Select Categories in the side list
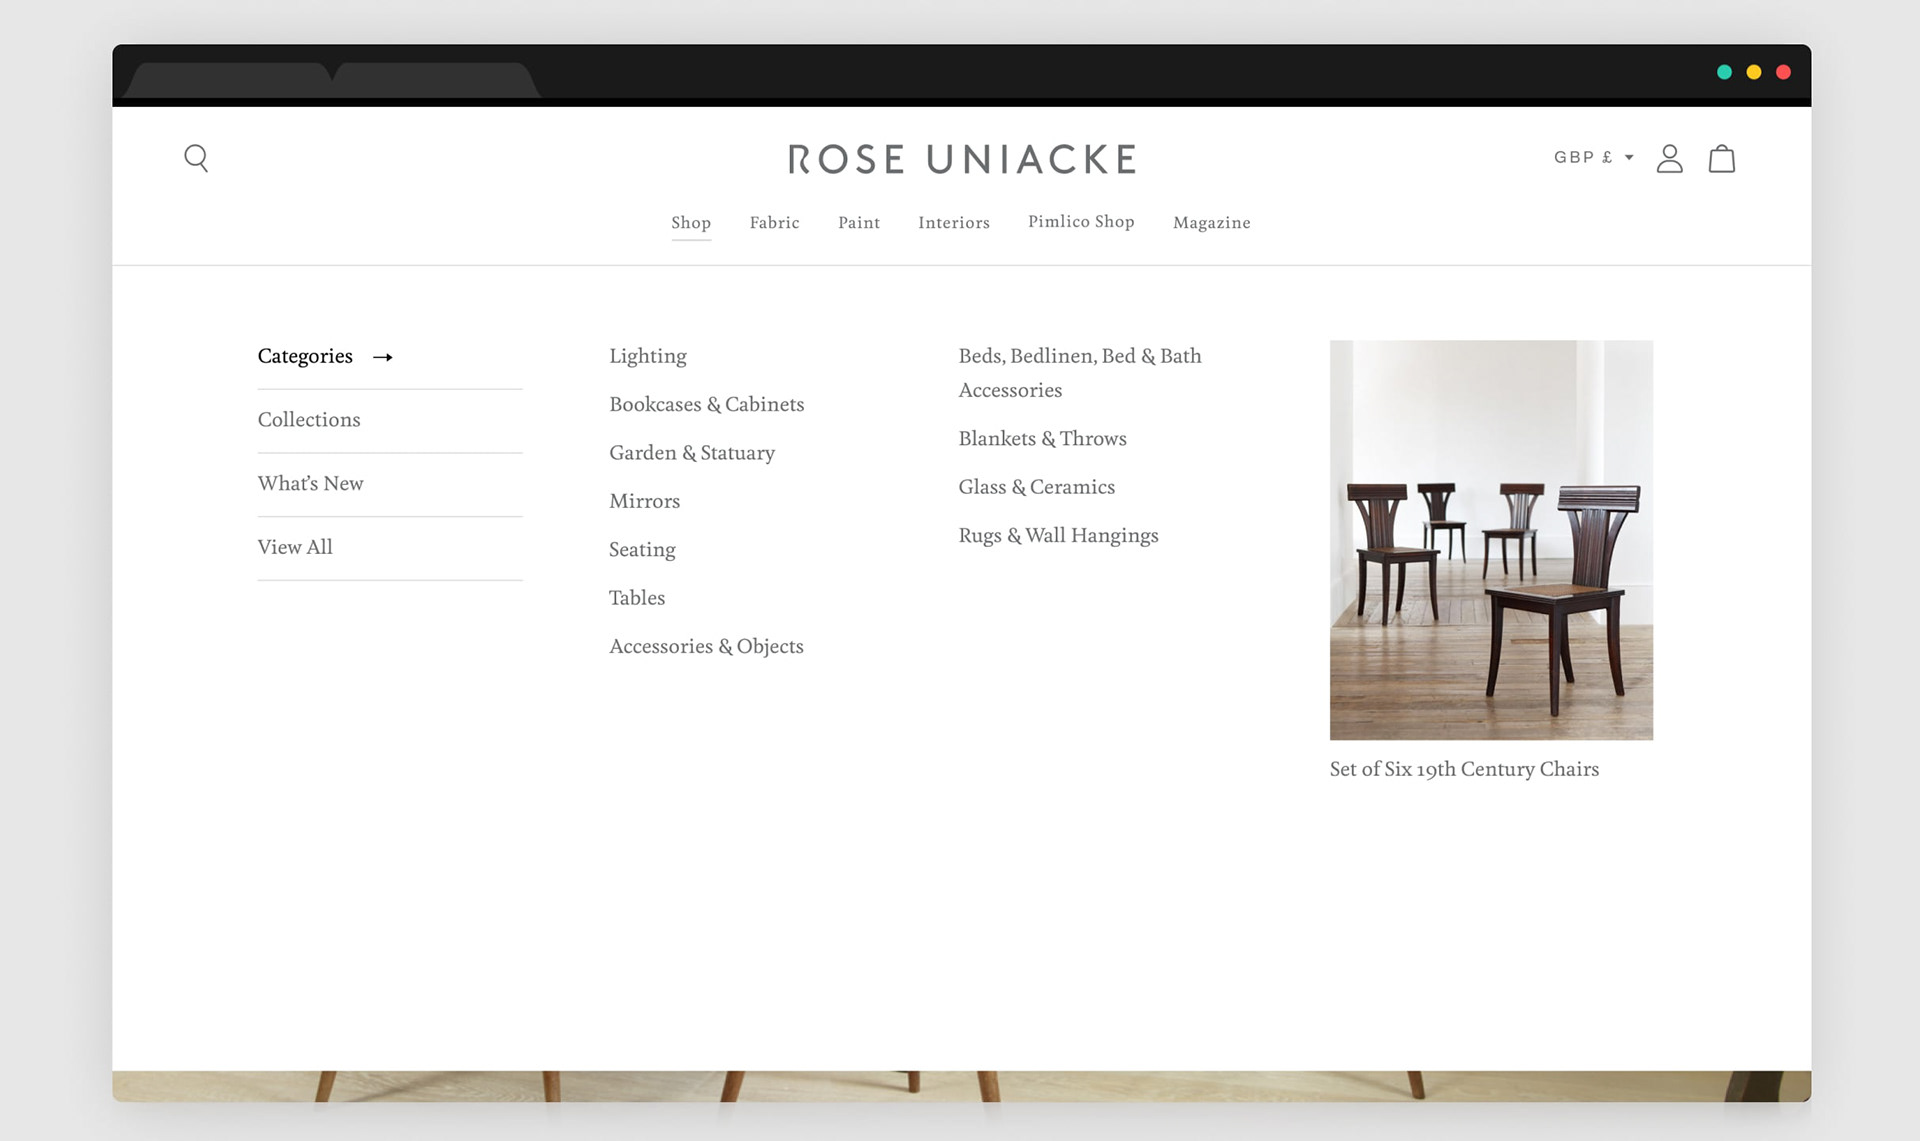The height and width of the screenshot is (1141, 1920). click(x=305, y=356)
